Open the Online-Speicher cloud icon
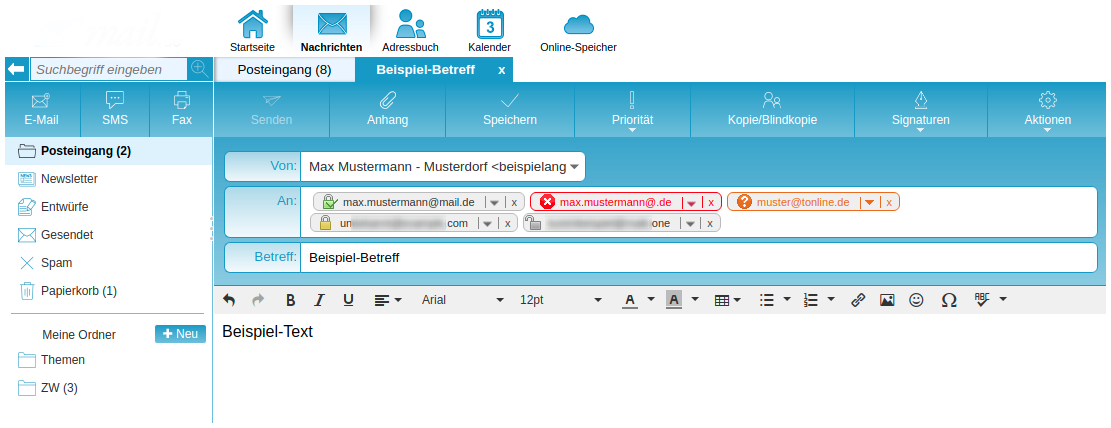 pyautogui.click(x=578, y=26)
